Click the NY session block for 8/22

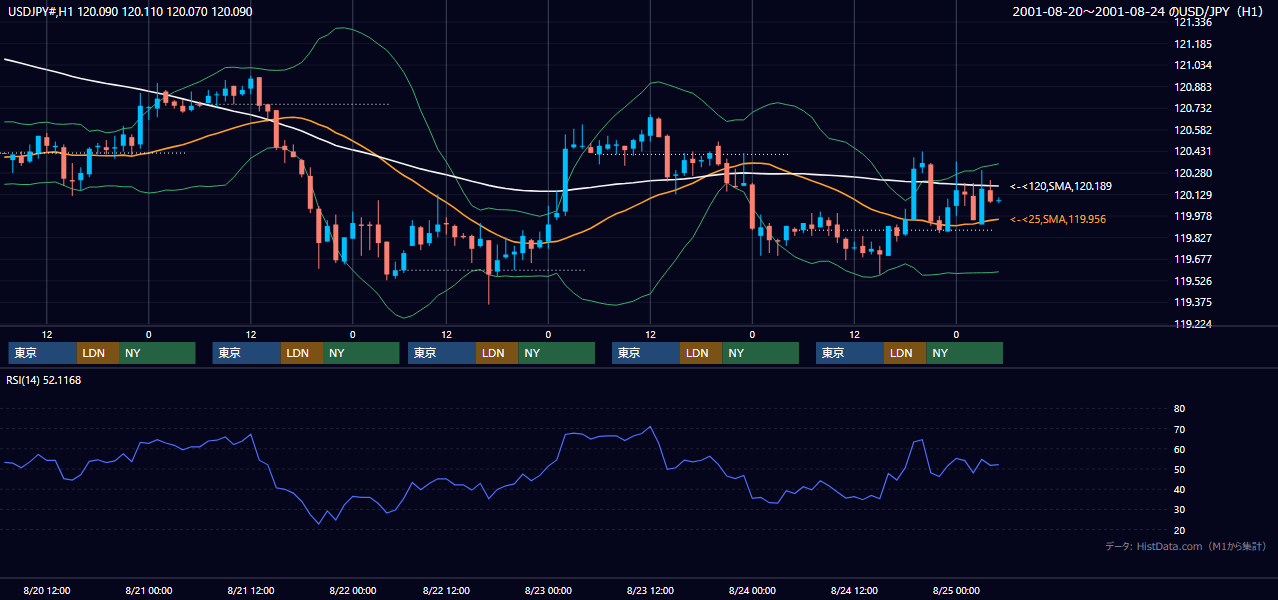[x=558, y=353]
